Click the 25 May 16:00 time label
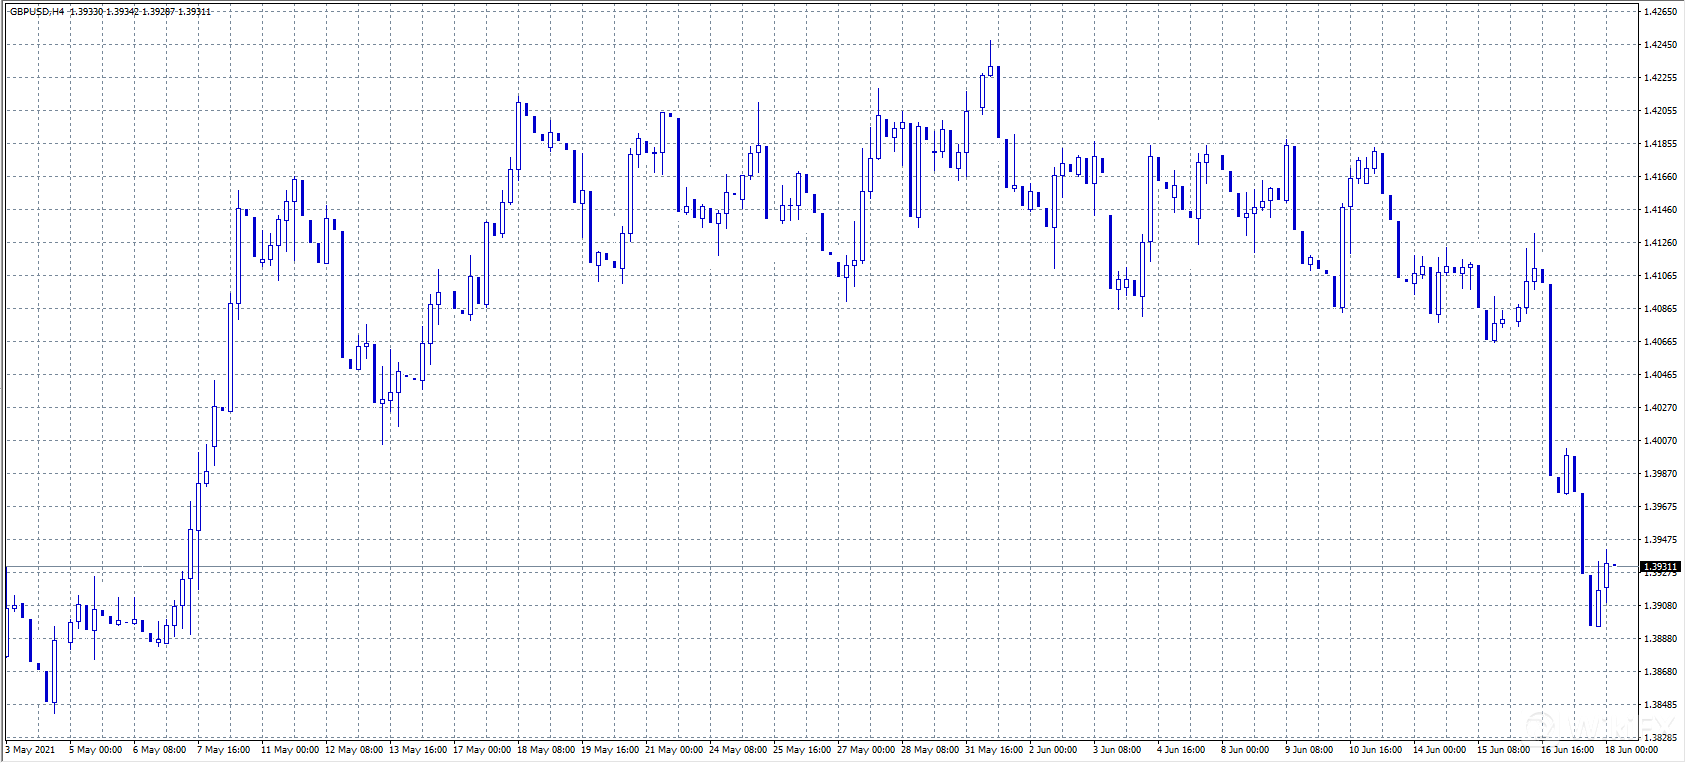Viewport: 1686px width, 763px height. point(802,750)
